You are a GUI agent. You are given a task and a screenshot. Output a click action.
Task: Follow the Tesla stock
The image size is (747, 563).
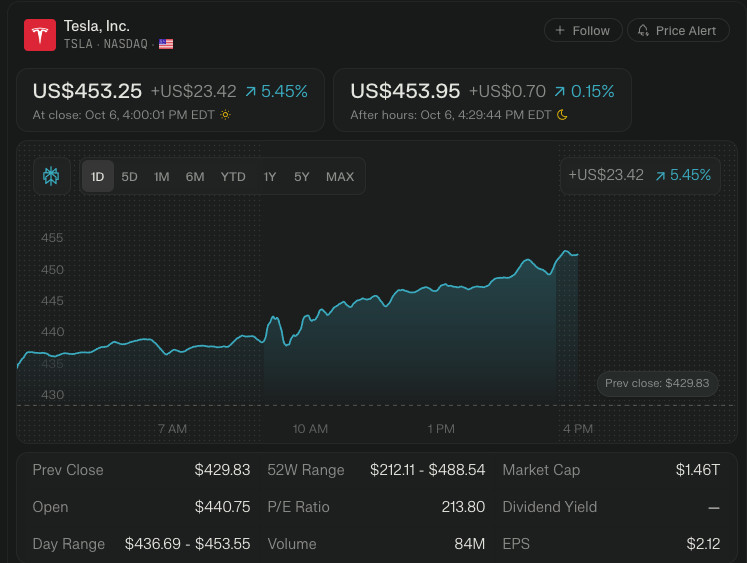point(583,31)
